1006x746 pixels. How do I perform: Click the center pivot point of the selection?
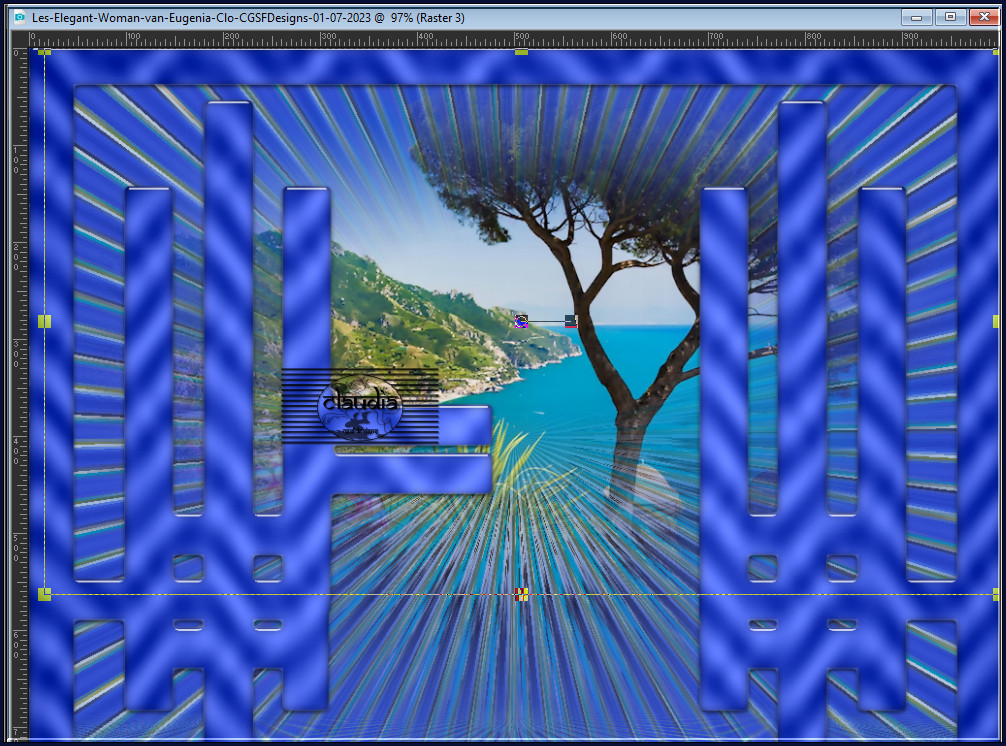[521, 321]
